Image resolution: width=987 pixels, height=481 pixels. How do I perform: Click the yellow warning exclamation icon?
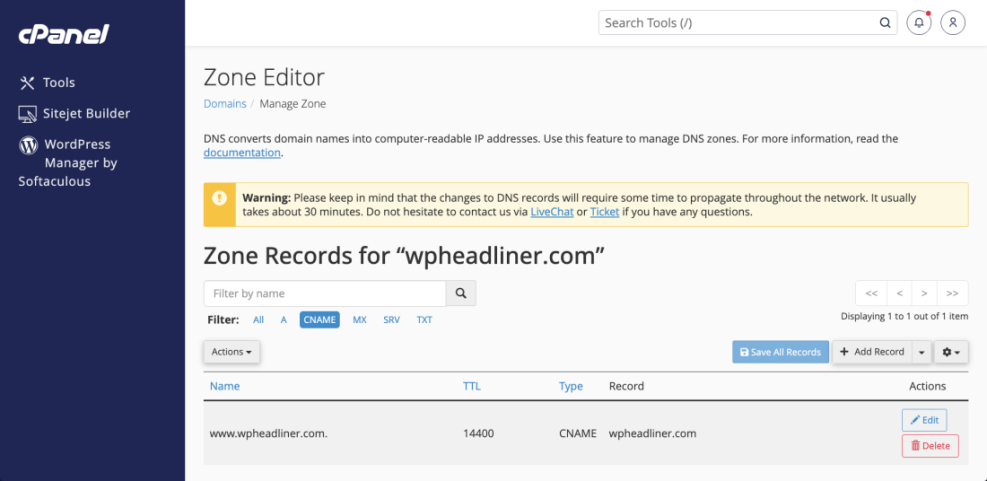coord(219,198)
